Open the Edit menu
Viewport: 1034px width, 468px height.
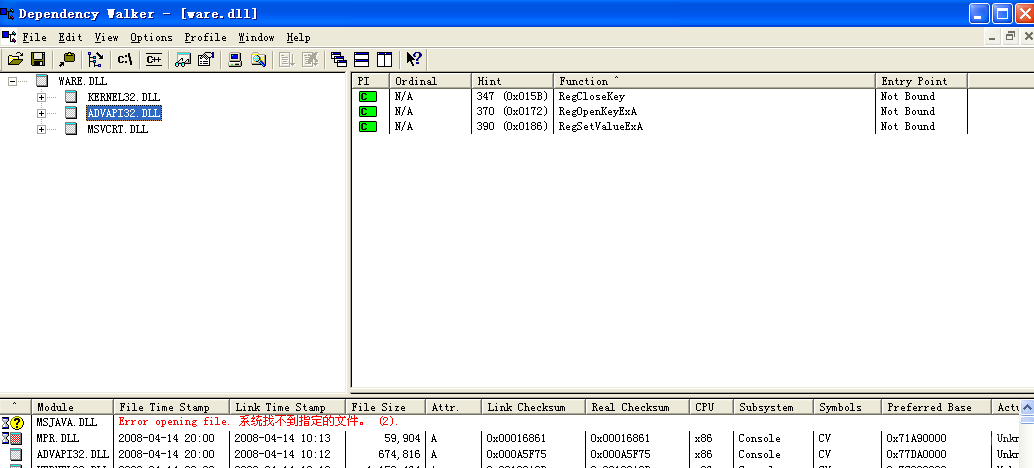71,38
